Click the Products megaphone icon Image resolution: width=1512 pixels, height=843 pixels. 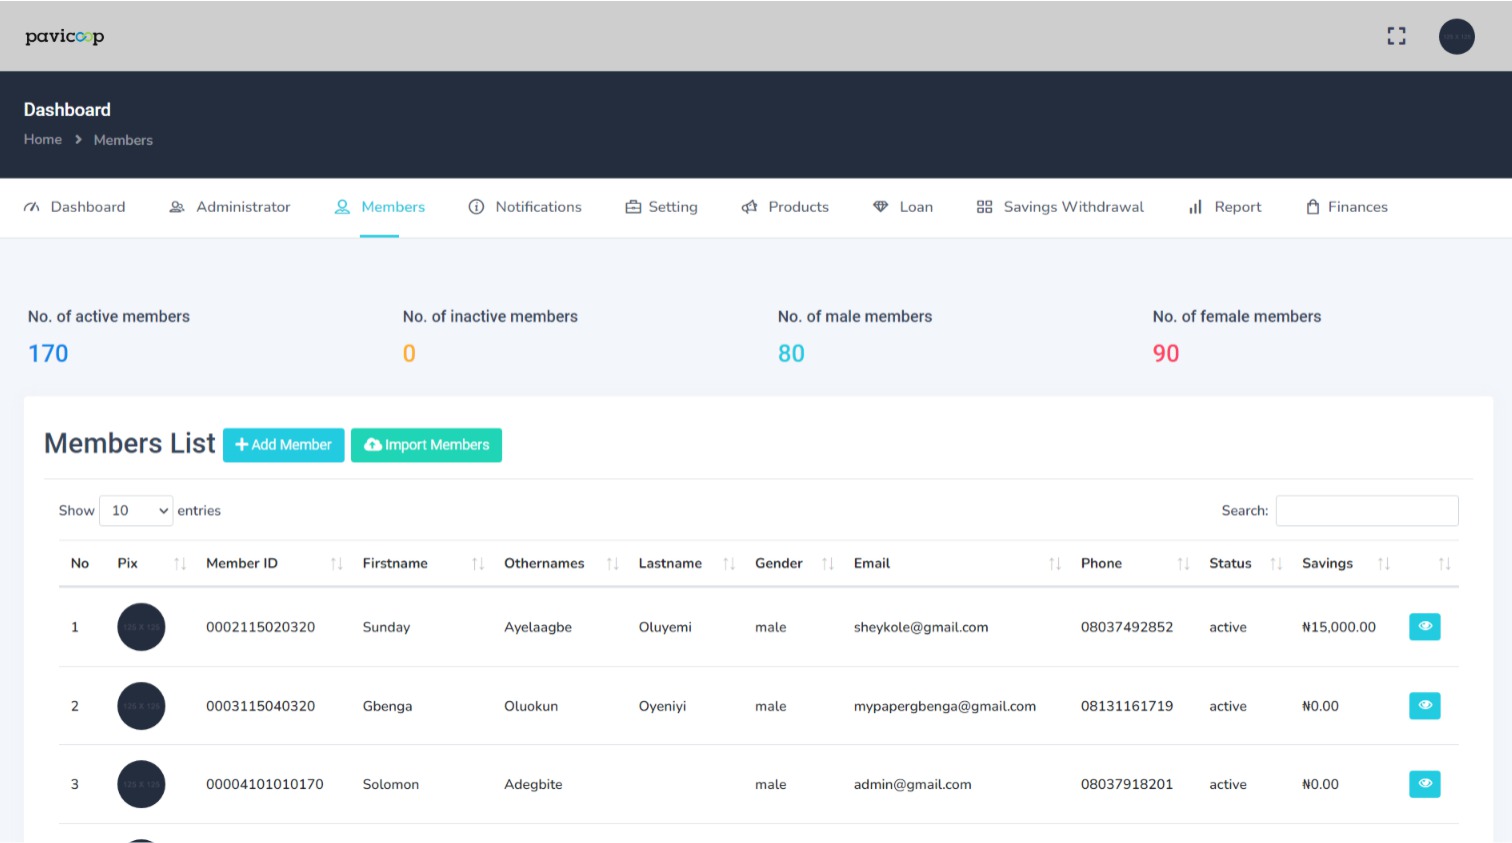click(749, 207)
